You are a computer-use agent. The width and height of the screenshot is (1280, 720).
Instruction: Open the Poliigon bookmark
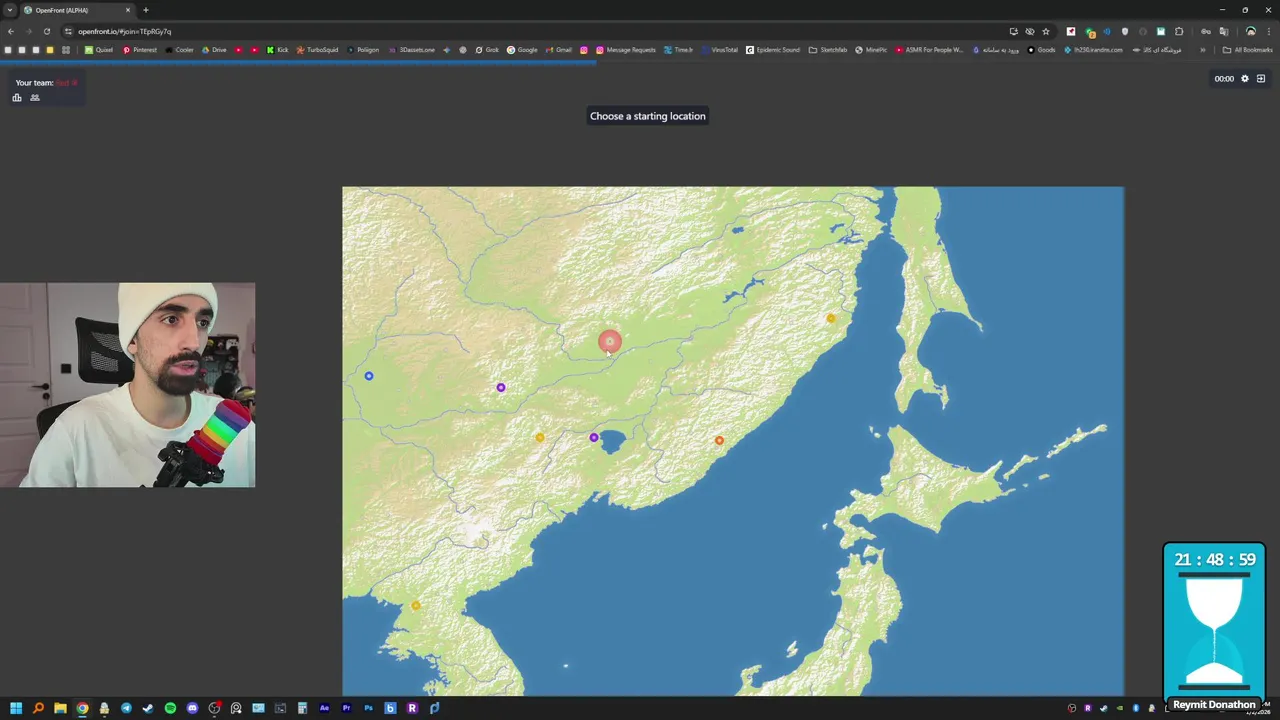pos(363,49)
